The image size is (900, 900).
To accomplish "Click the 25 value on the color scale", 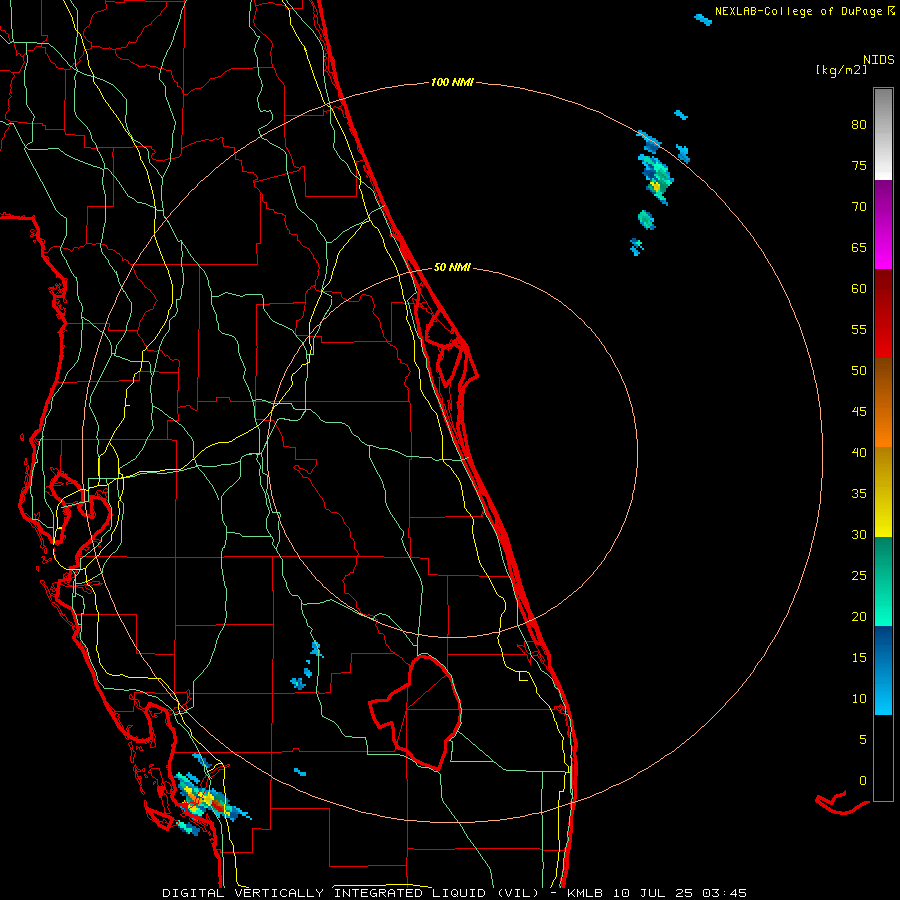I will pyautogui.click(x=859, y=576).
